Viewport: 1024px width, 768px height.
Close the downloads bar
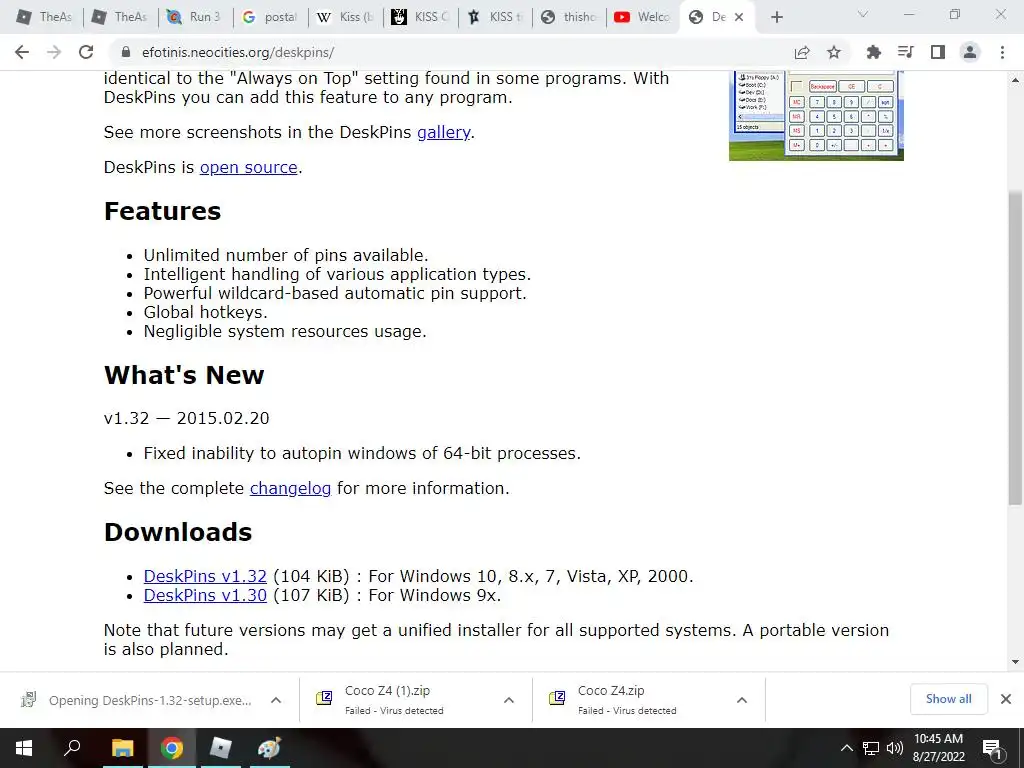point(1006,699)
